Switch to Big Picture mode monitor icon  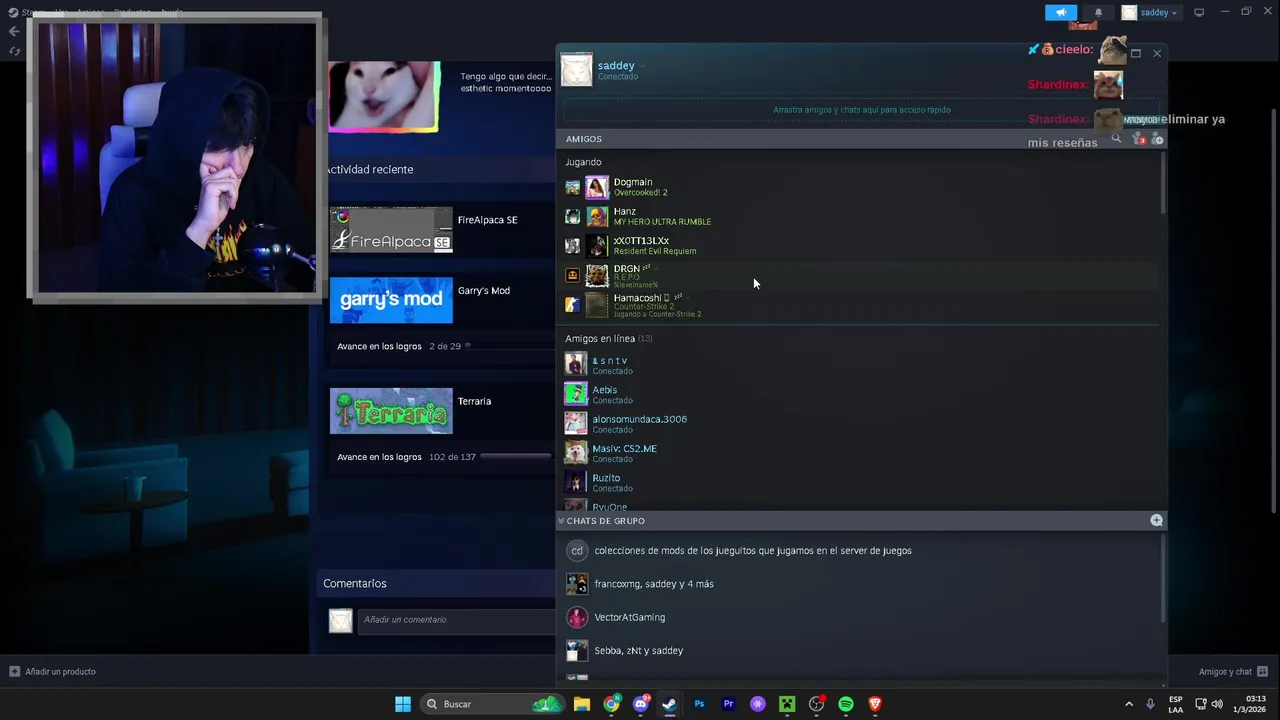[x=1199, y=12]
